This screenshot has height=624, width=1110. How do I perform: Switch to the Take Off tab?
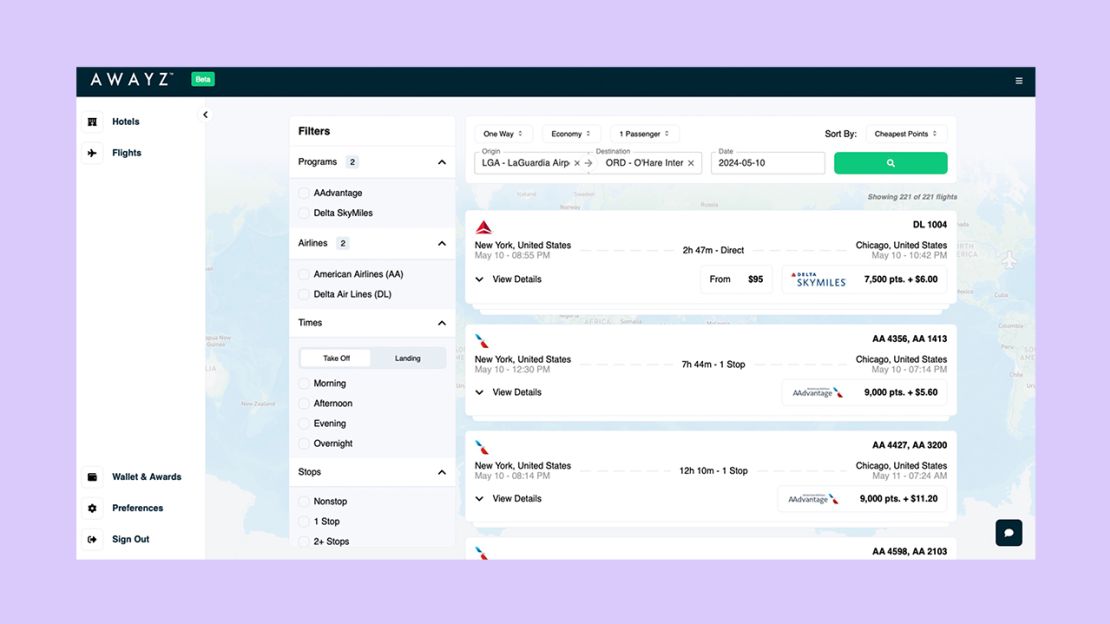click(336, 358)
